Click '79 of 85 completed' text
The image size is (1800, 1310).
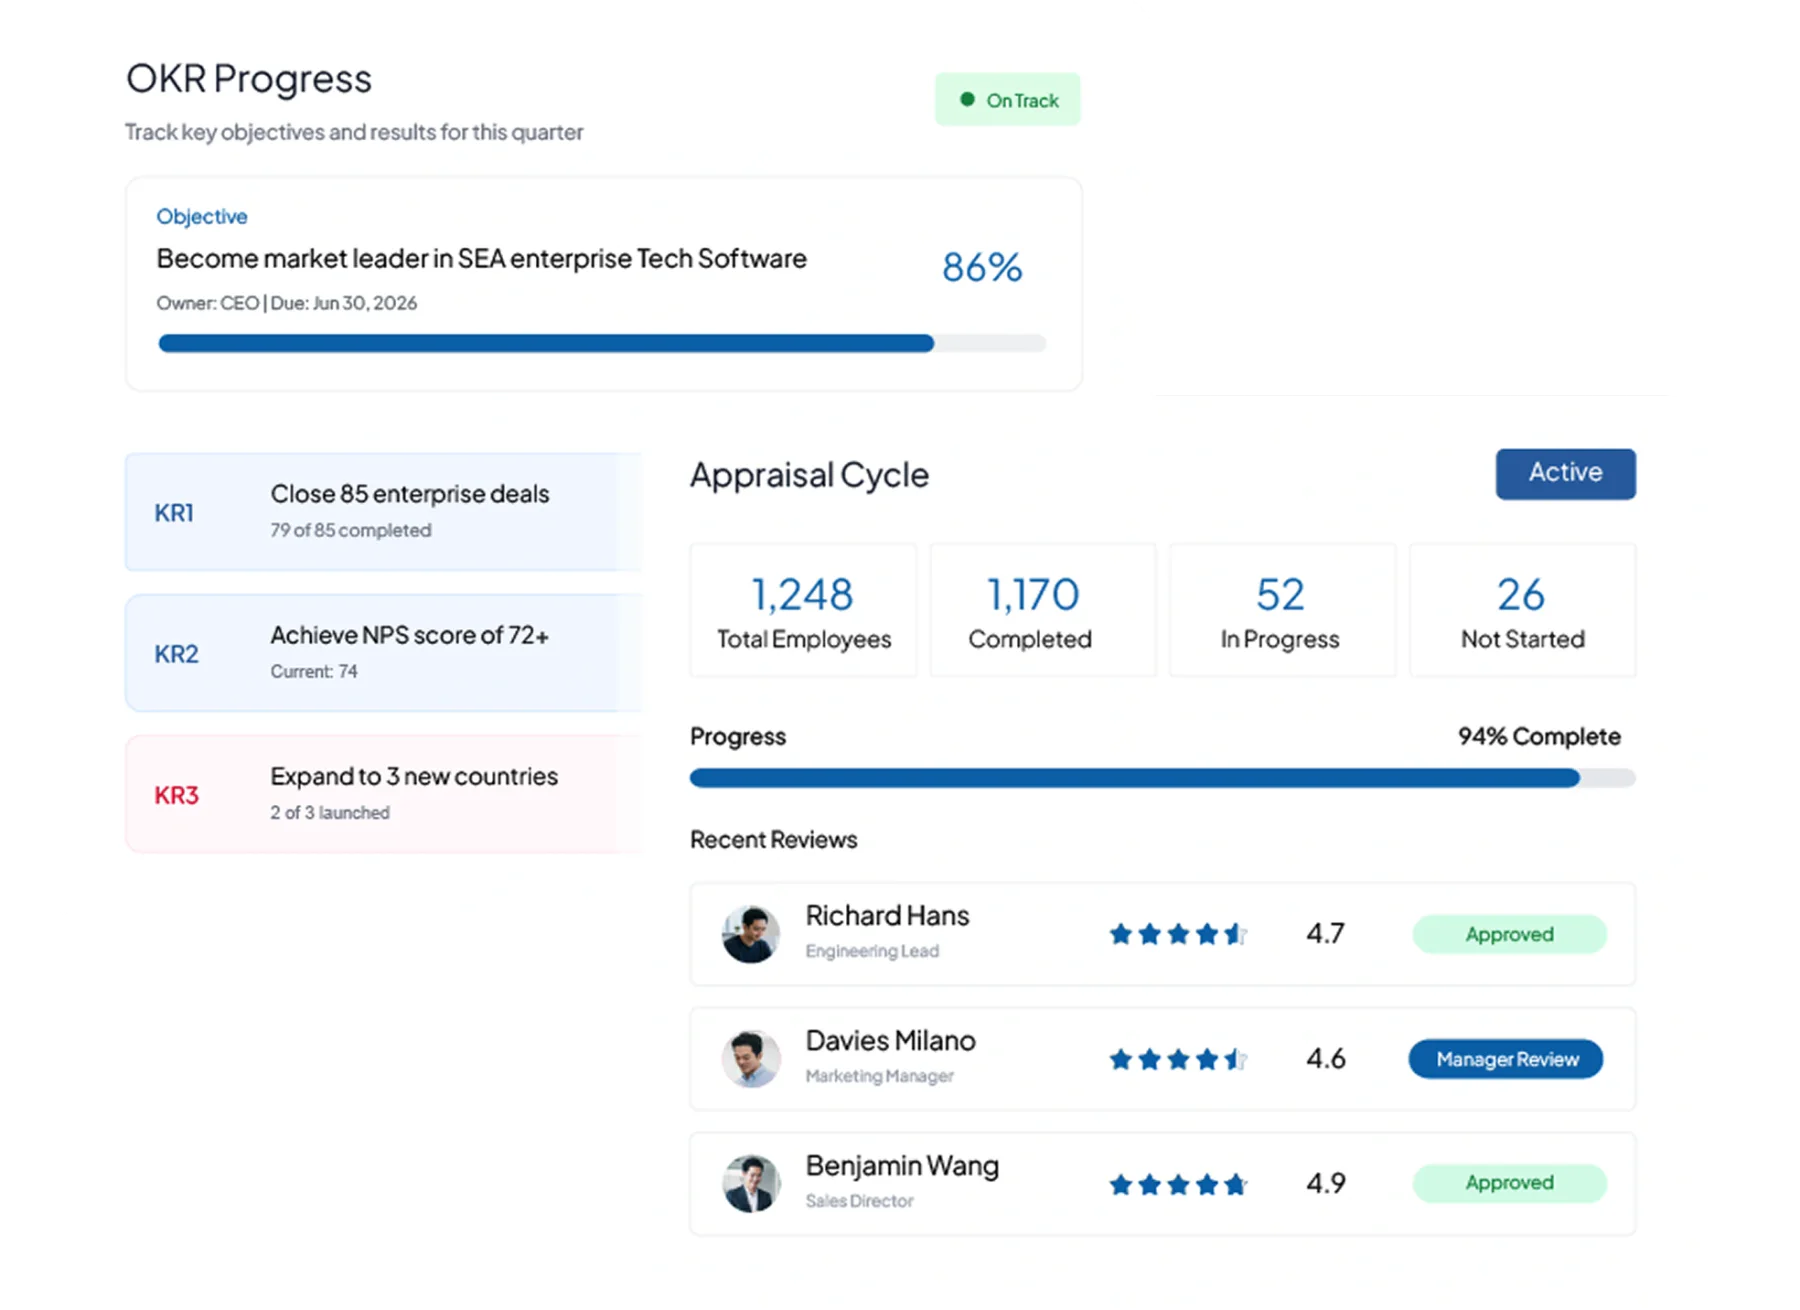[350, 531]
